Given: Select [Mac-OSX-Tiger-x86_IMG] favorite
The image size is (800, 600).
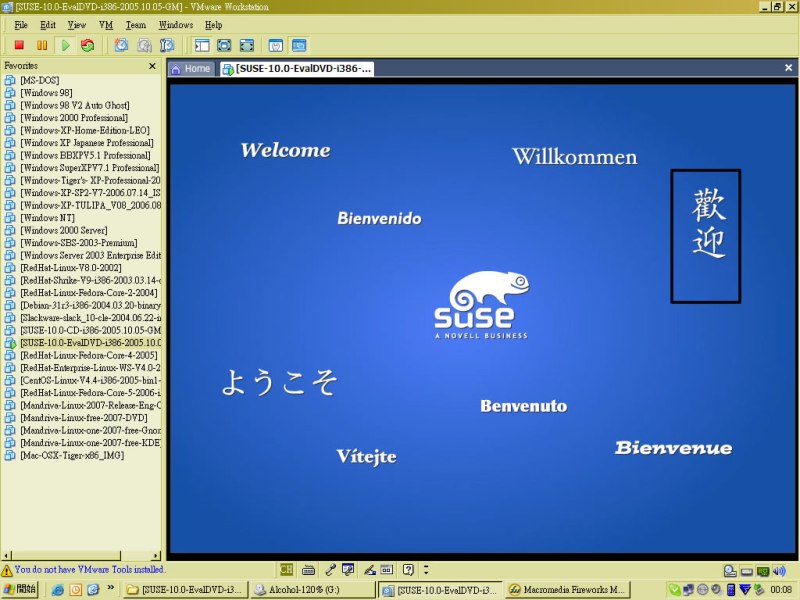Looking at the screenshot, I should [72, 455].
